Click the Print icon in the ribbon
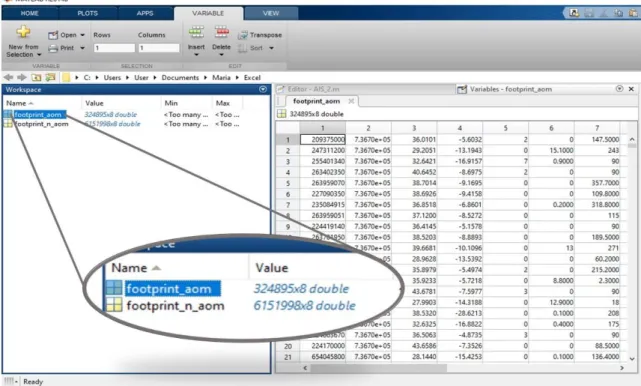Screen dimensions: 641x386 point(53,48)
